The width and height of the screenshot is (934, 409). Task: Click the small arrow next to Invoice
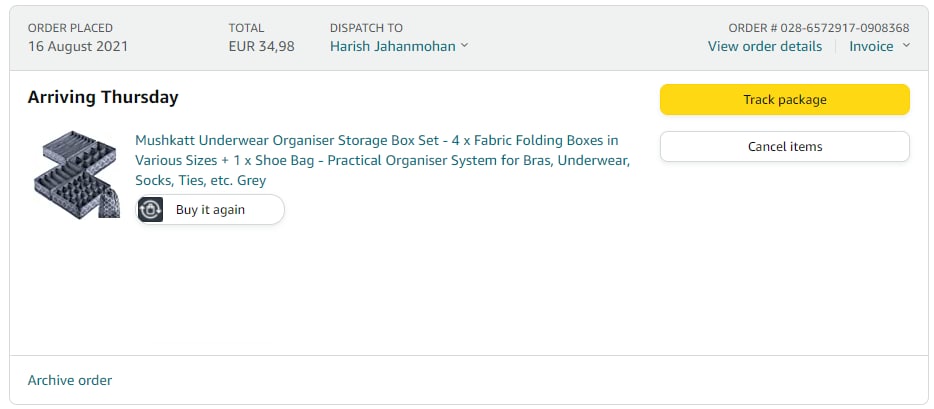906,46
